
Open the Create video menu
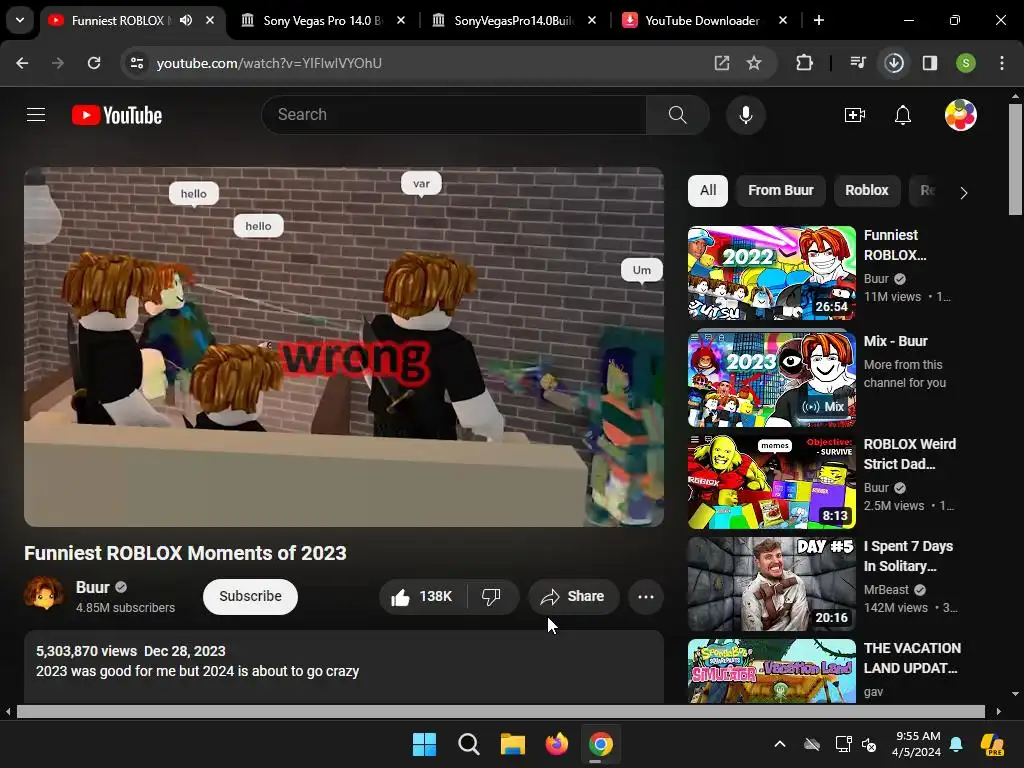tap(854, 115)
